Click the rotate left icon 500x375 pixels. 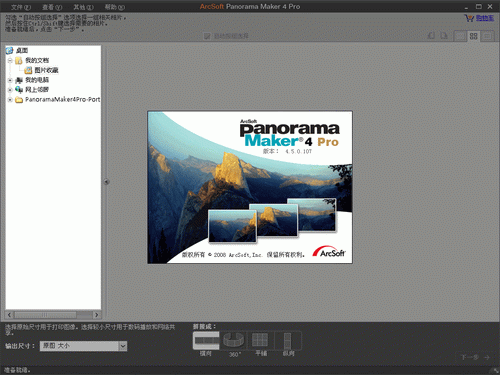tap(431, 35)
